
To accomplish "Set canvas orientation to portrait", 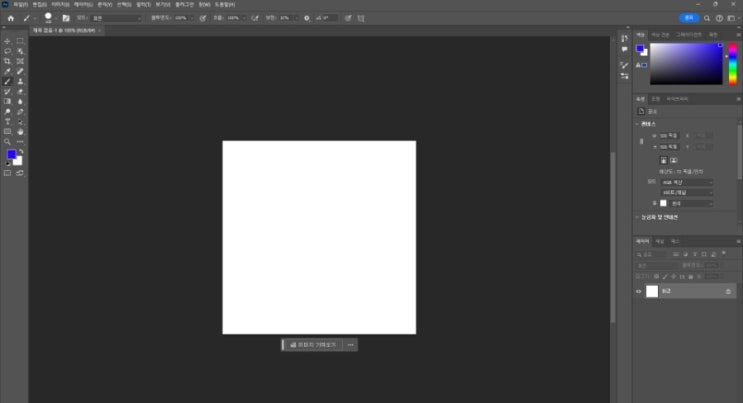I will pyautogui.click(x=663, y=160).
